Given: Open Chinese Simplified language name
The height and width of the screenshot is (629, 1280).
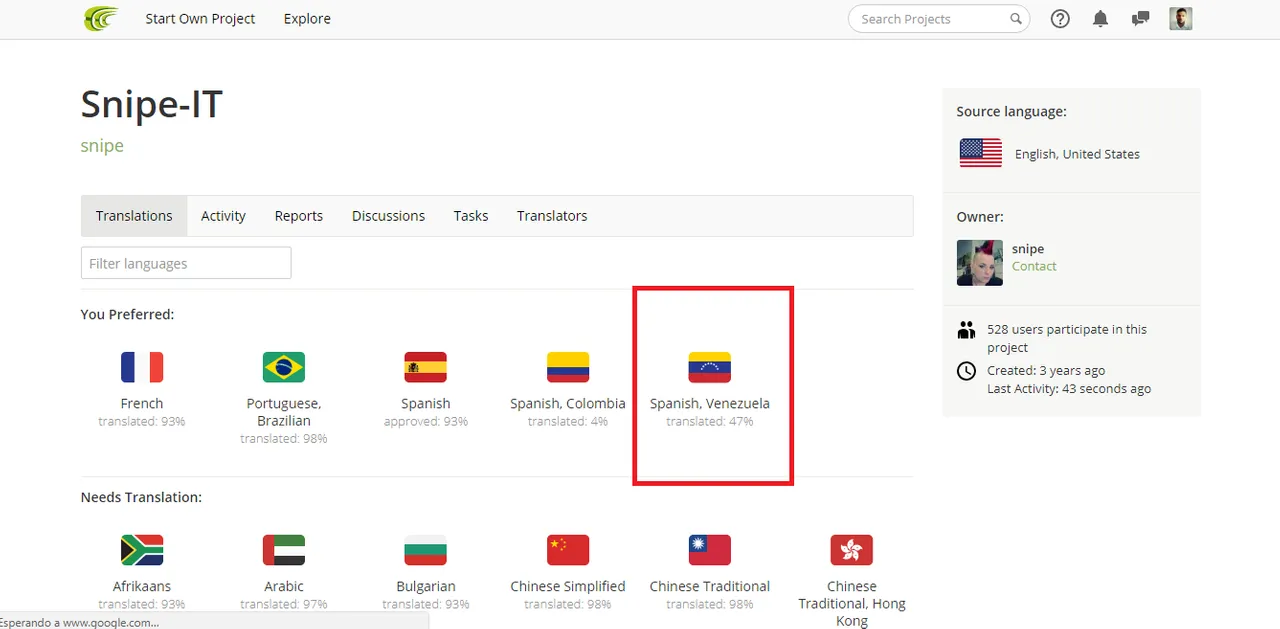Looking at the screenshot, I should pos(568,586).
